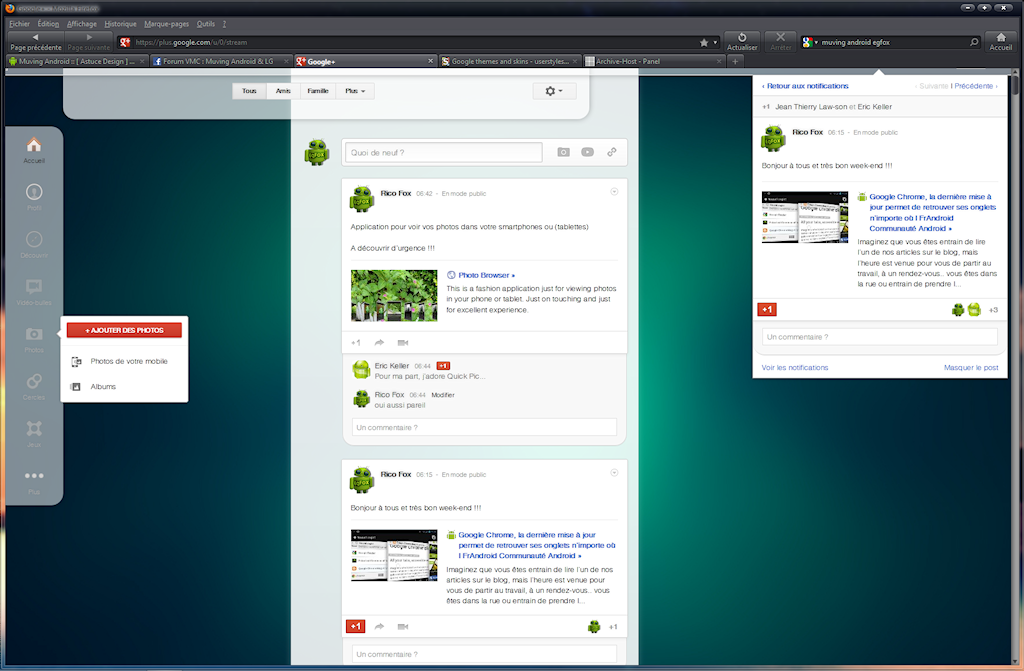The image size is (1024, 671).
Task: Open the Jeux sidebar icon
Action: [x=34, y=428]
